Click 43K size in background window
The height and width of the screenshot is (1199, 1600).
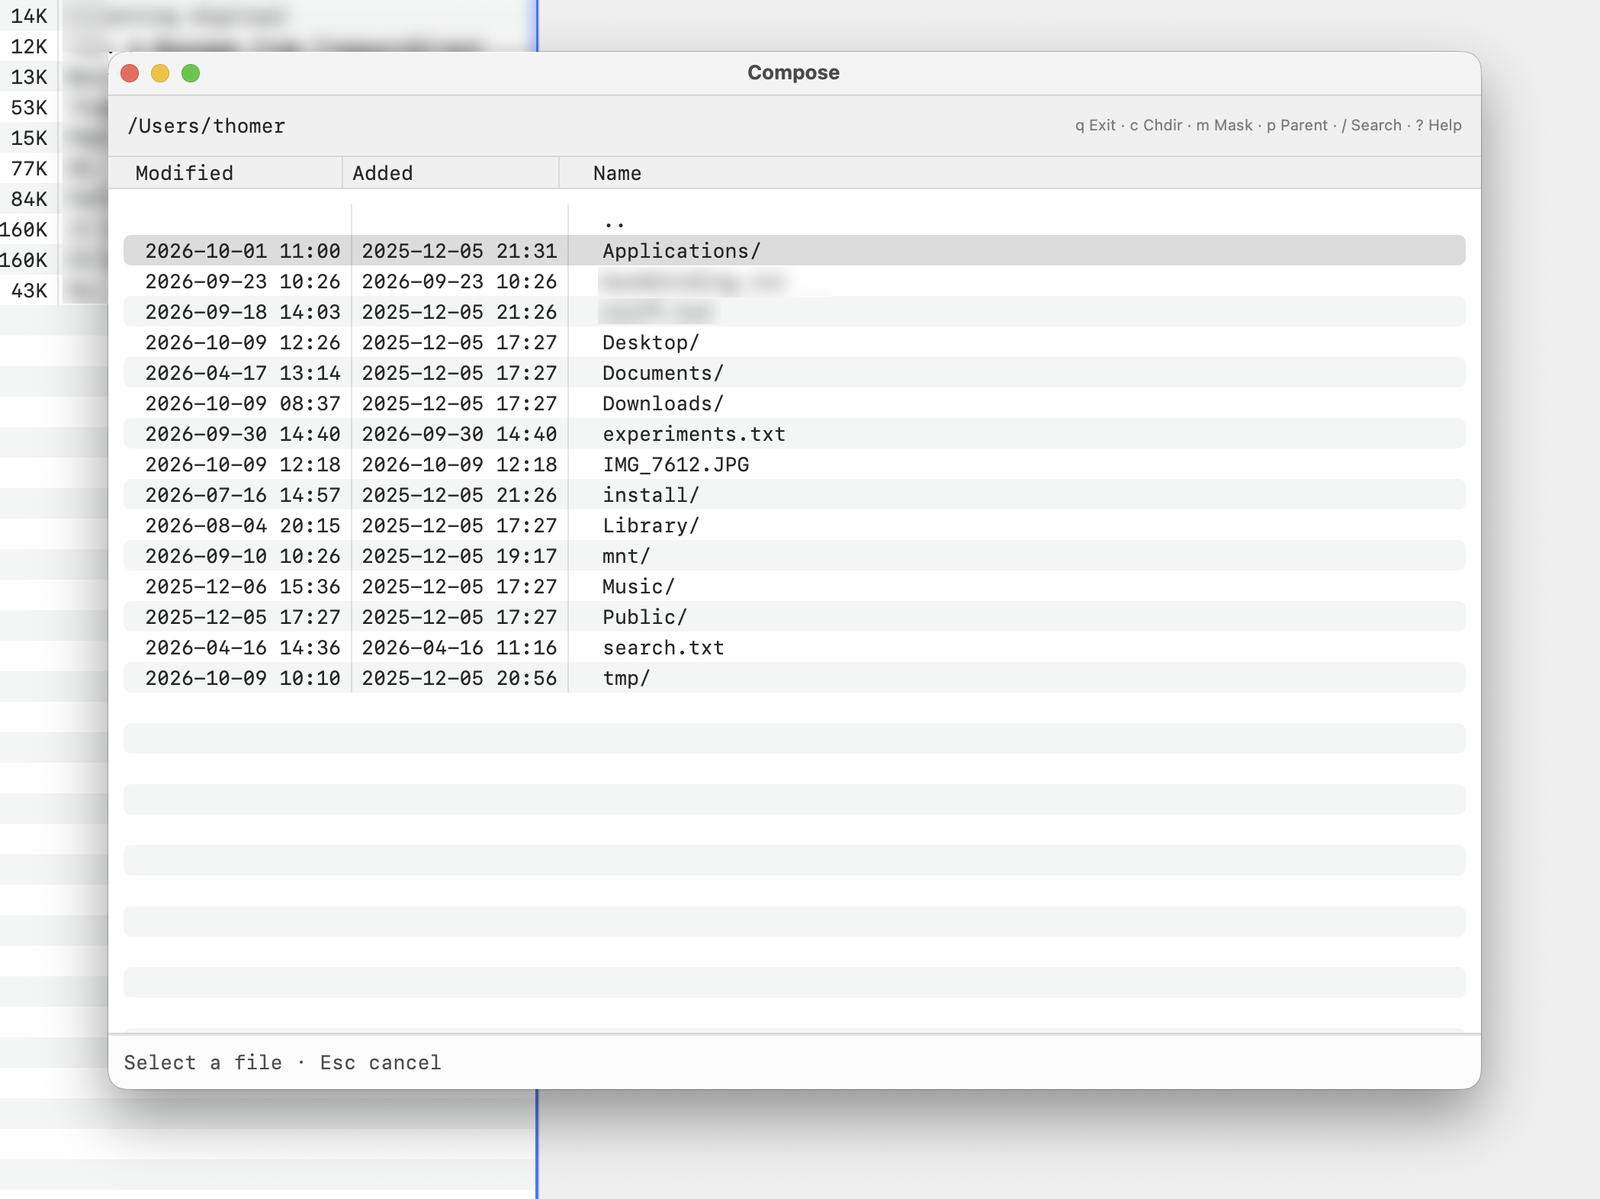click(x=29, y=291)
